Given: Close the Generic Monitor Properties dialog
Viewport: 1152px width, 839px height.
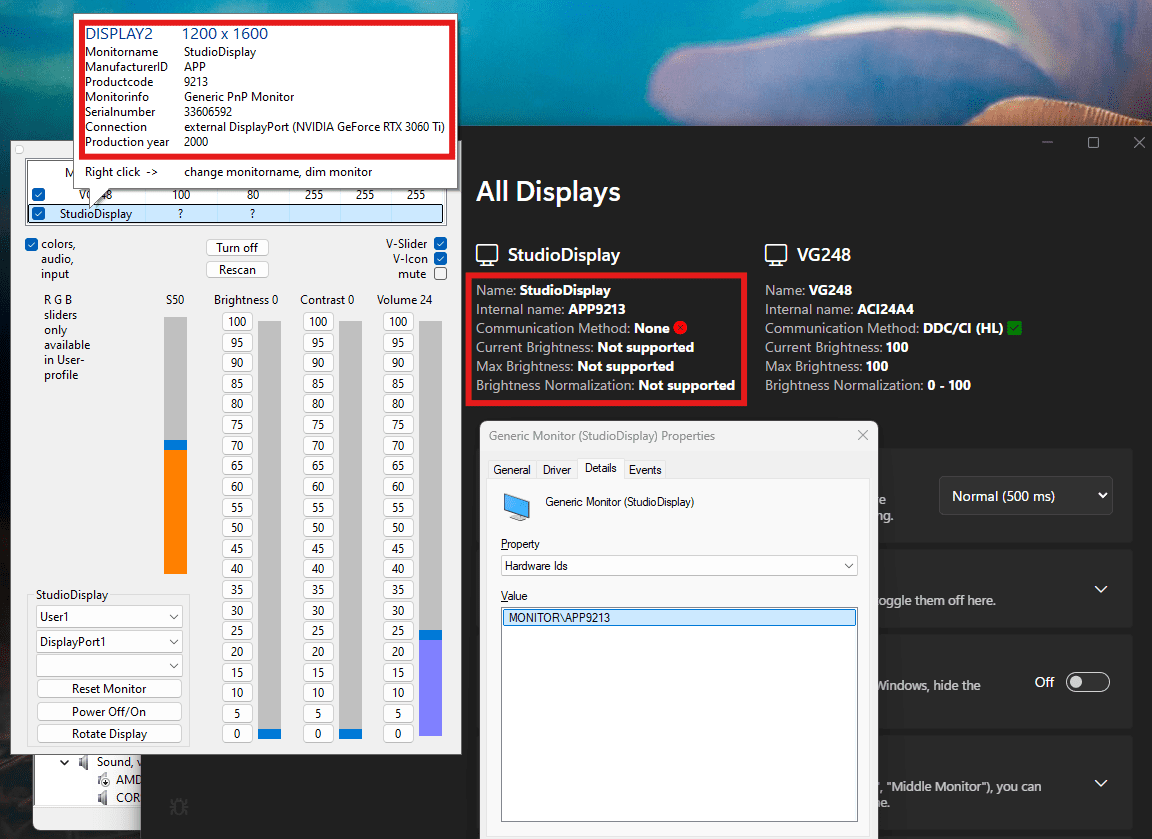Looking at the screenshot, I should (863, 435).
